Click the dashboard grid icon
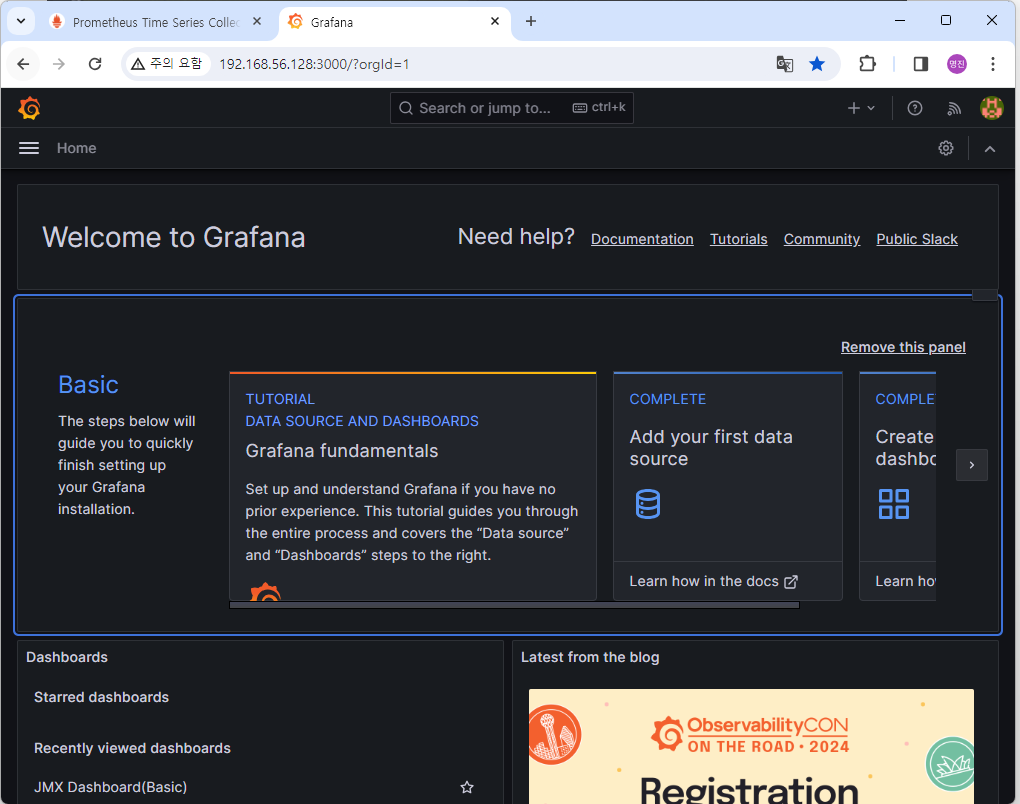The image size is (1020, 804). click(x=894, y=504)
